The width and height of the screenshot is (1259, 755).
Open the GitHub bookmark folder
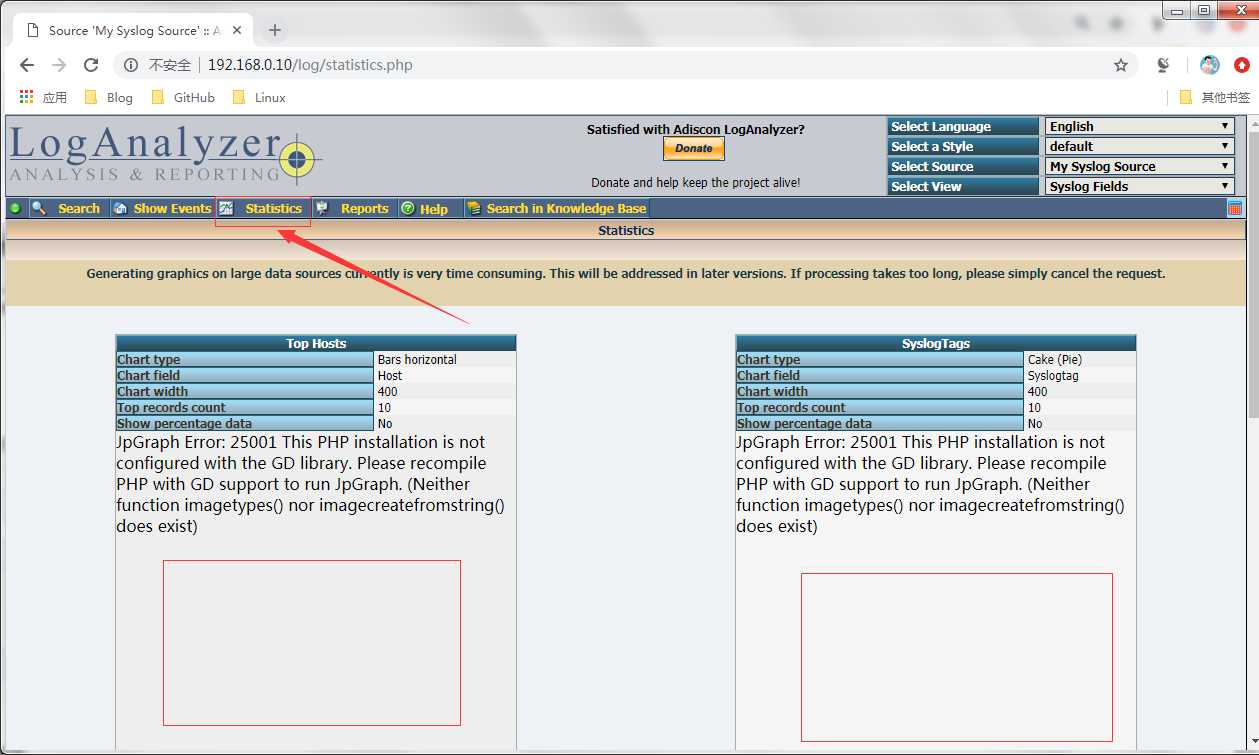click(x=183, y=97)
